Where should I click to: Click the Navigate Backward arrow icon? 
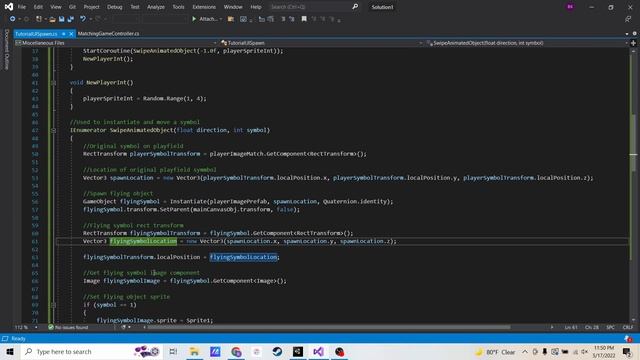pos(12,19)
